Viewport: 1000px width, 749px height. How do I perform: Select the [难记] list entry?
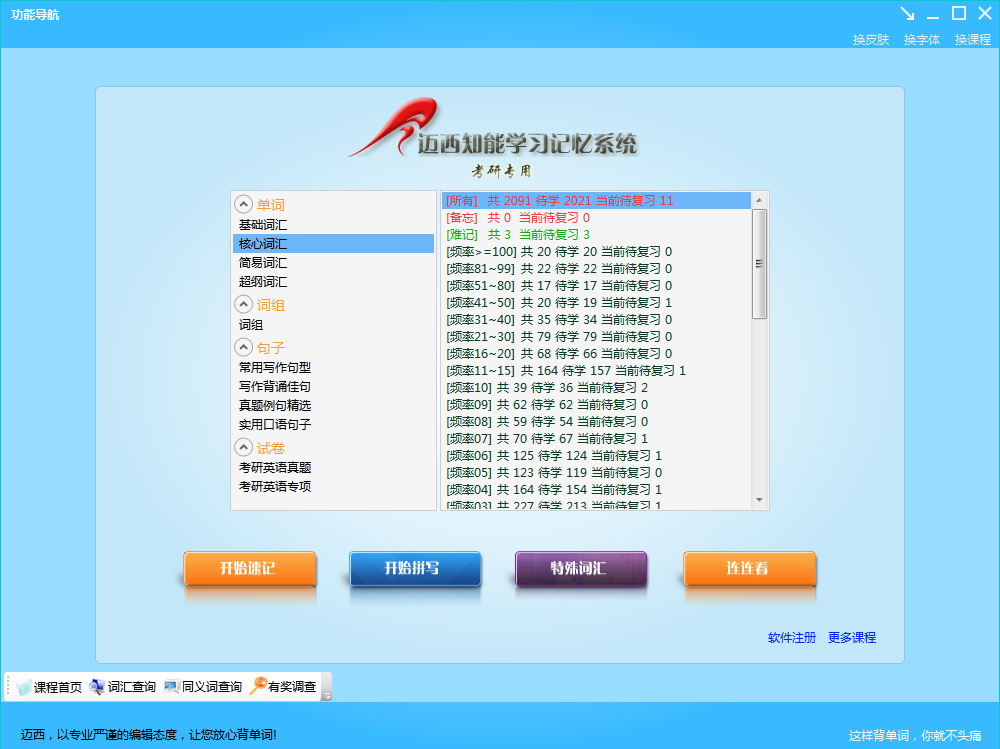click(x=517, y=234)
